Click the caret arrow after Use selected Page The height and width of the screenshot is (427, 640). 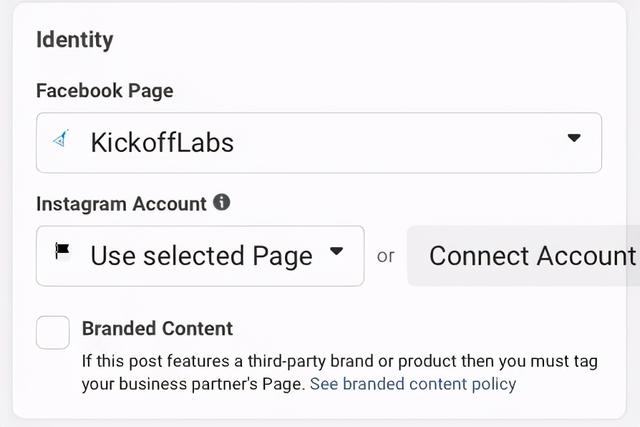(336, 251)
